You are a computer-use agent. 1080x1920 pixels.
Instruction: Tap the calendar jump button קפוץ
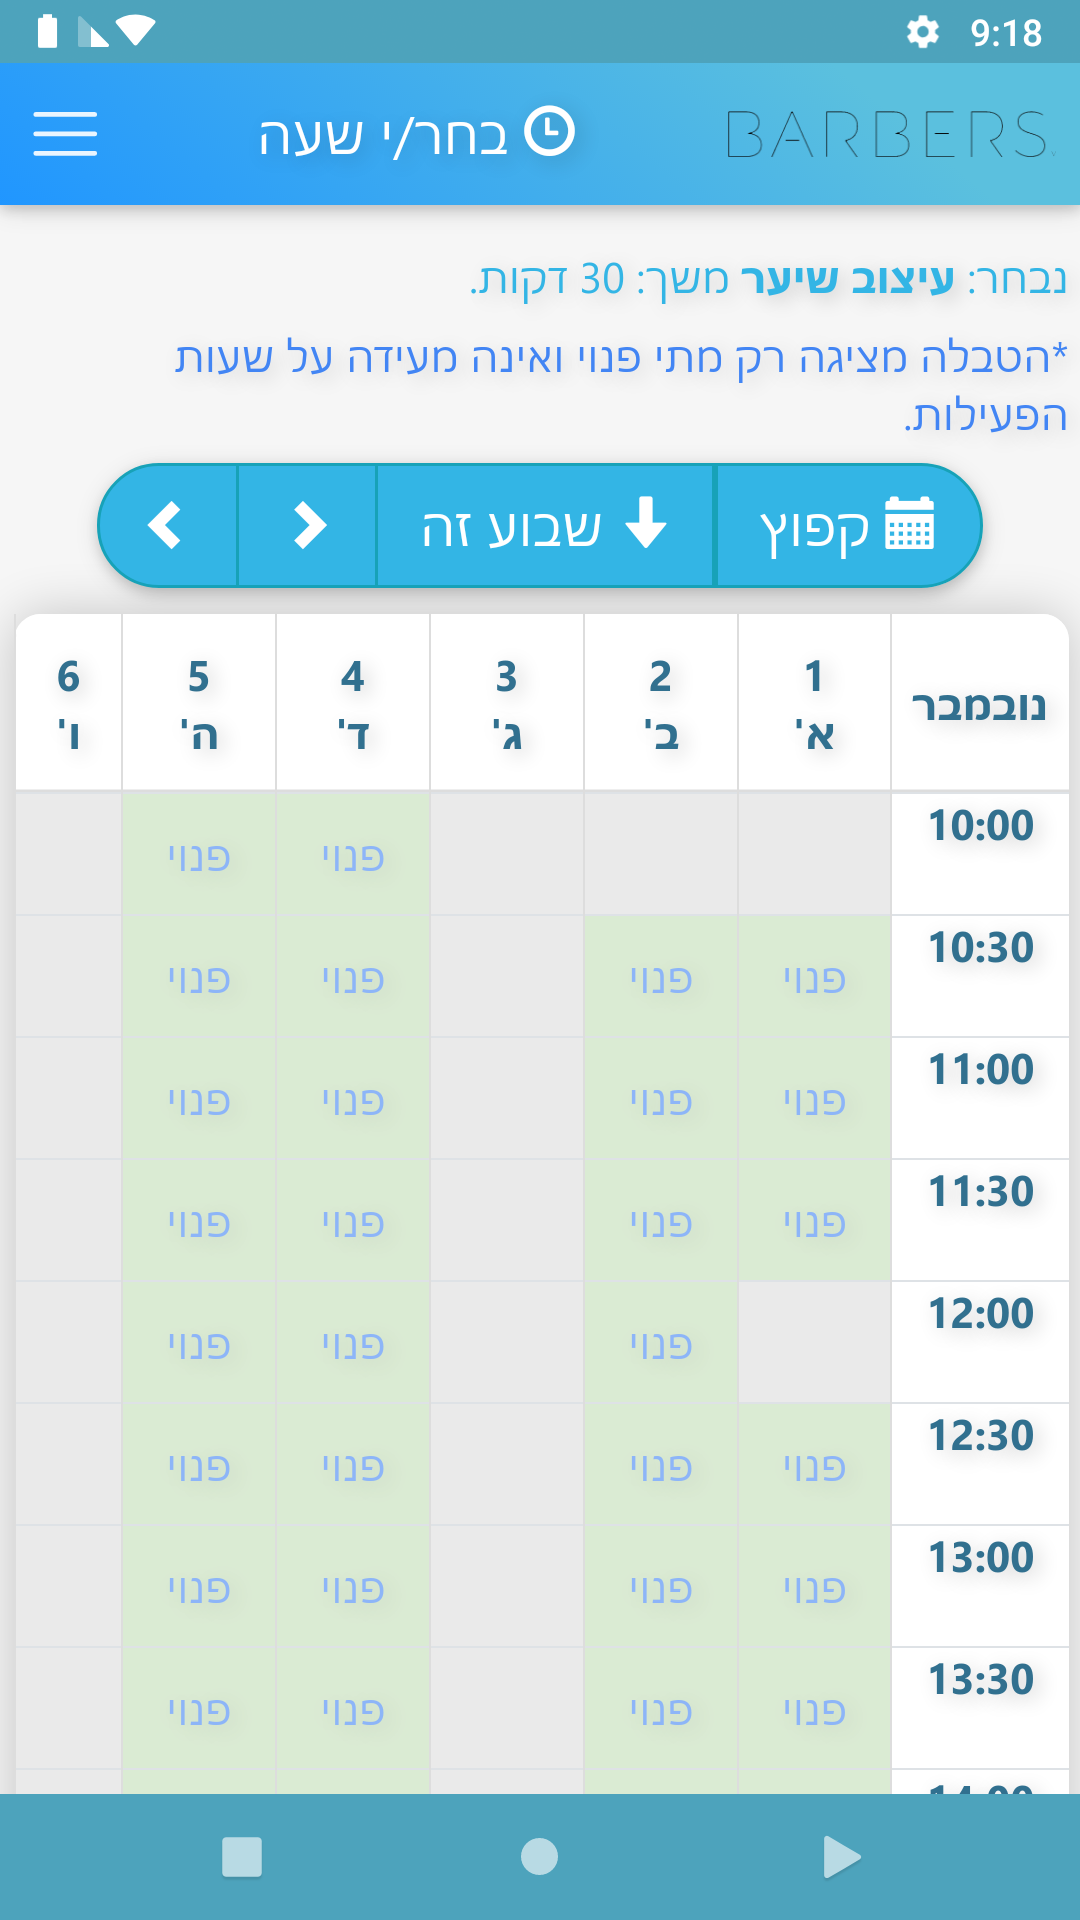pyautogui.click(x=848, y=525)
